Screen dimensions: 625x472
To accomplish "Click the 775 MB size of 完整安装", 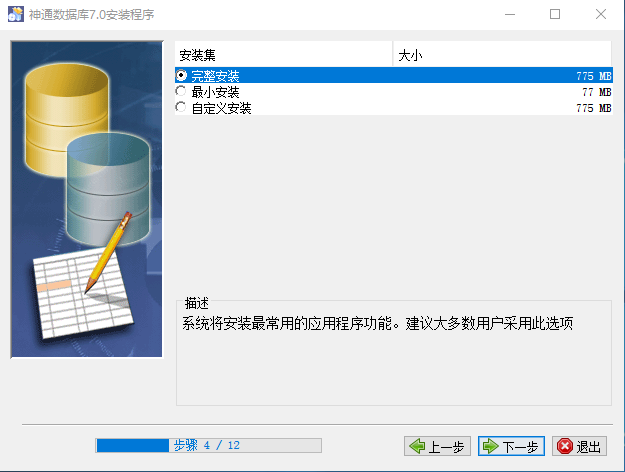I will pyautogui.click(x=594, y=76).
